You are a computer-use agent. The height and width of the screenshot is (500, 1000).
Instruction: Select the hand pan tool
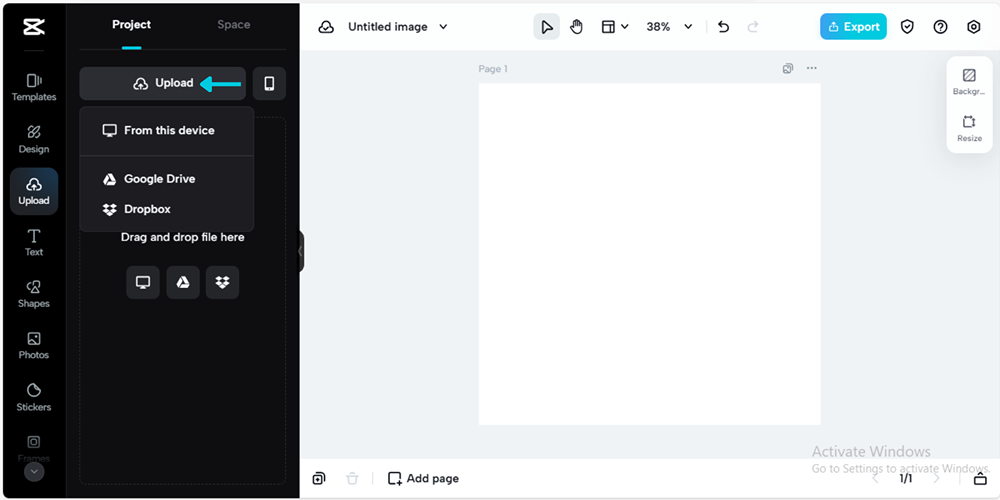pos(577,27)
